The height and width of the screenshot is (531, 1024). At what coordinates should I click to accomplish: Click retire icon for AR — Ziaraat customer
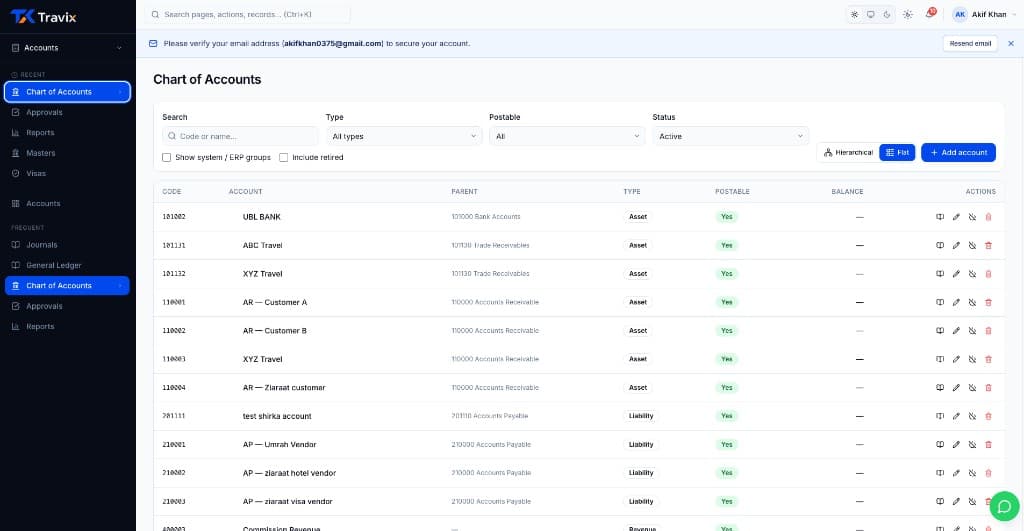pyautogui.click(x=972, y=388)
